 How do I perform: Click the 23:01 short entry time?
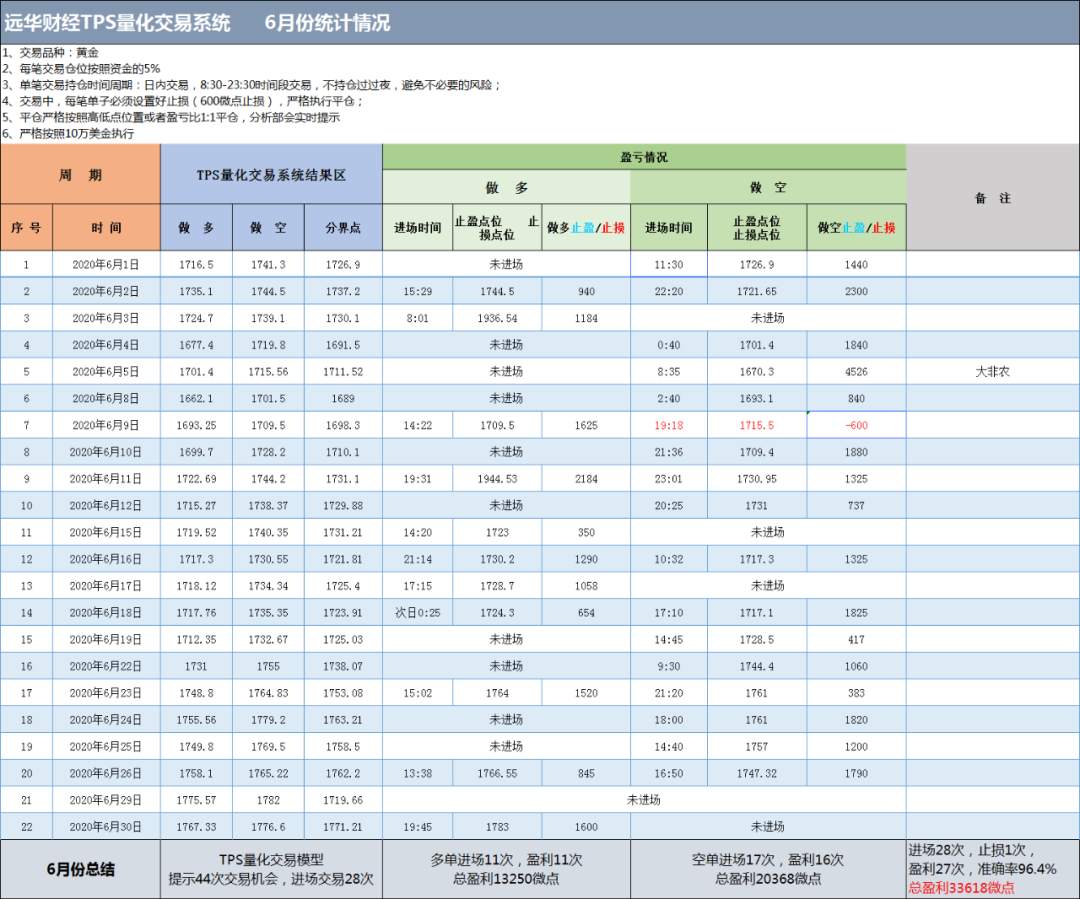tap(669, 479)
